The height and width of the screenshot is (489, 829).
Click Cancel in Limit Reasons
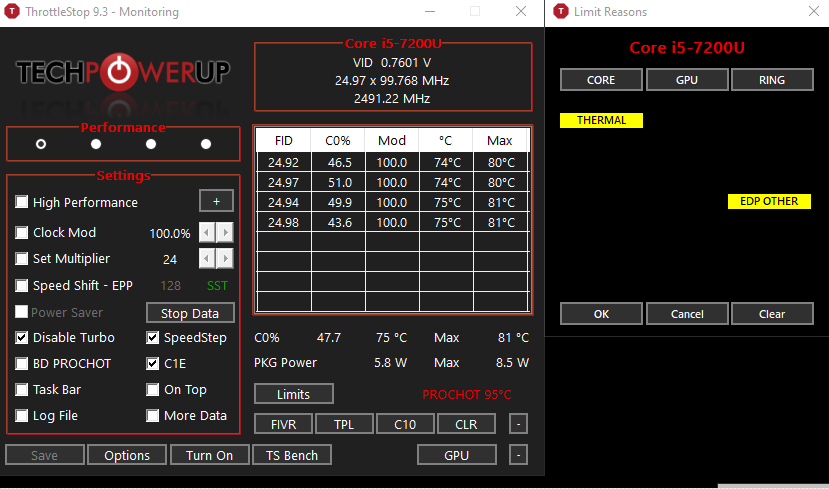point(687,314)
